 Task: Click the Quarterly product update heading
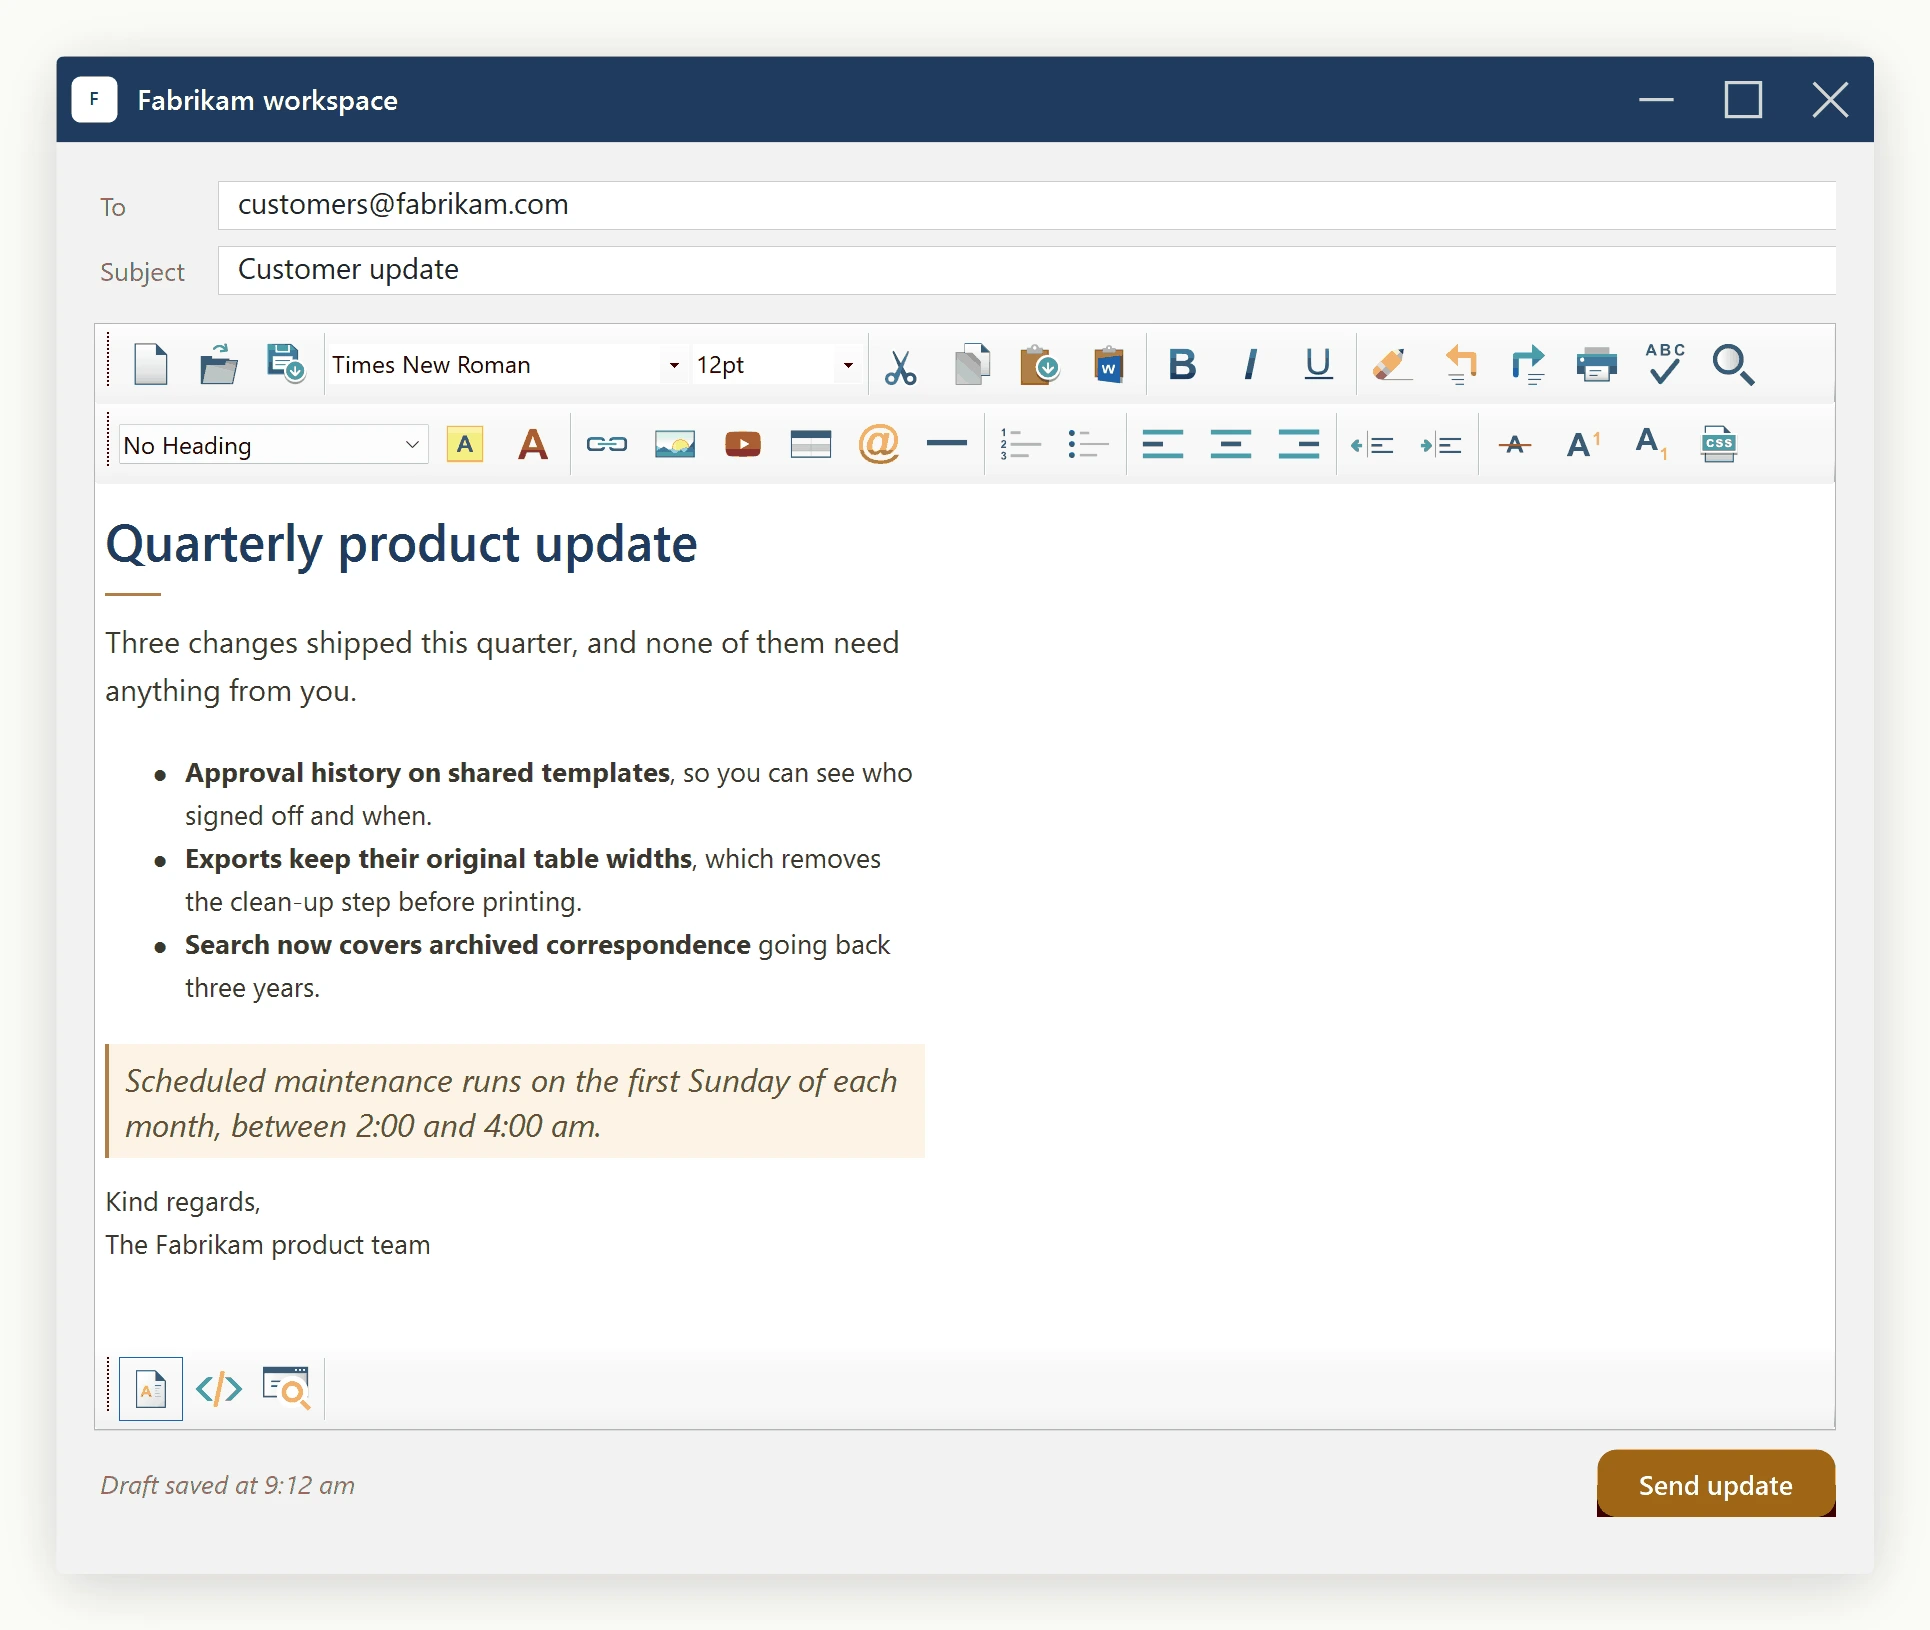(x=402, y=545)
